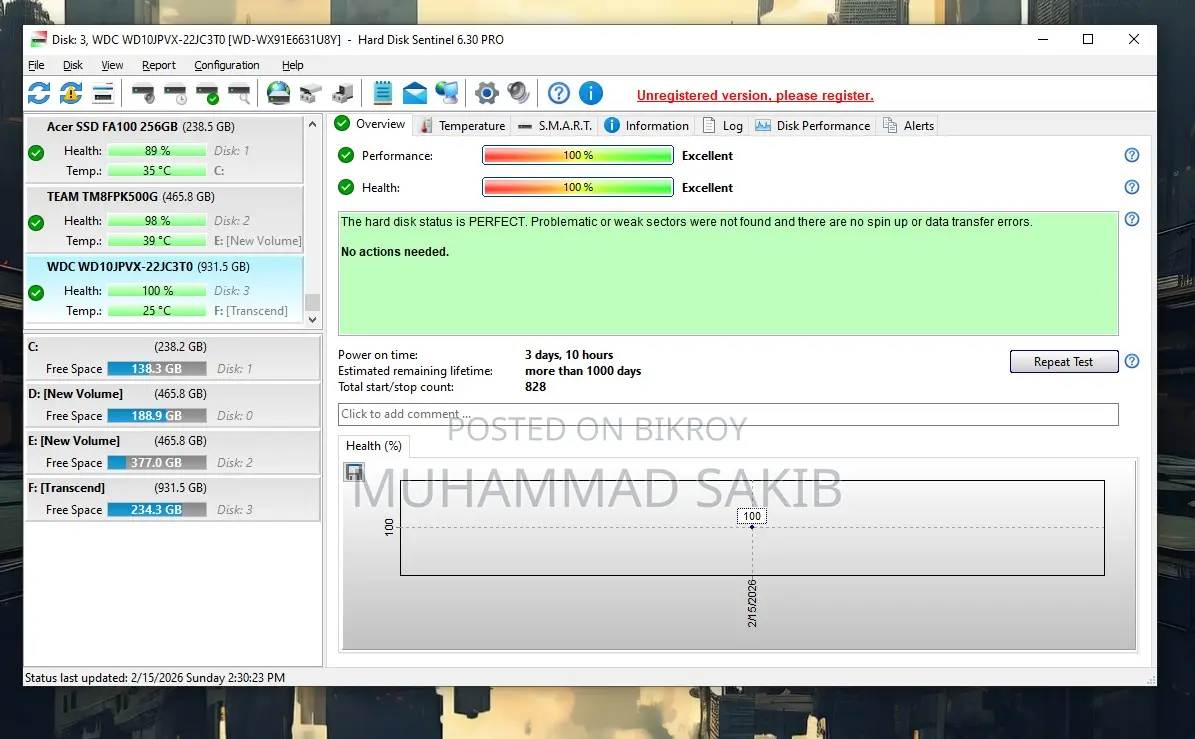
Task: Click the blue envelope email icon
Action: click(x=415, y=94)
